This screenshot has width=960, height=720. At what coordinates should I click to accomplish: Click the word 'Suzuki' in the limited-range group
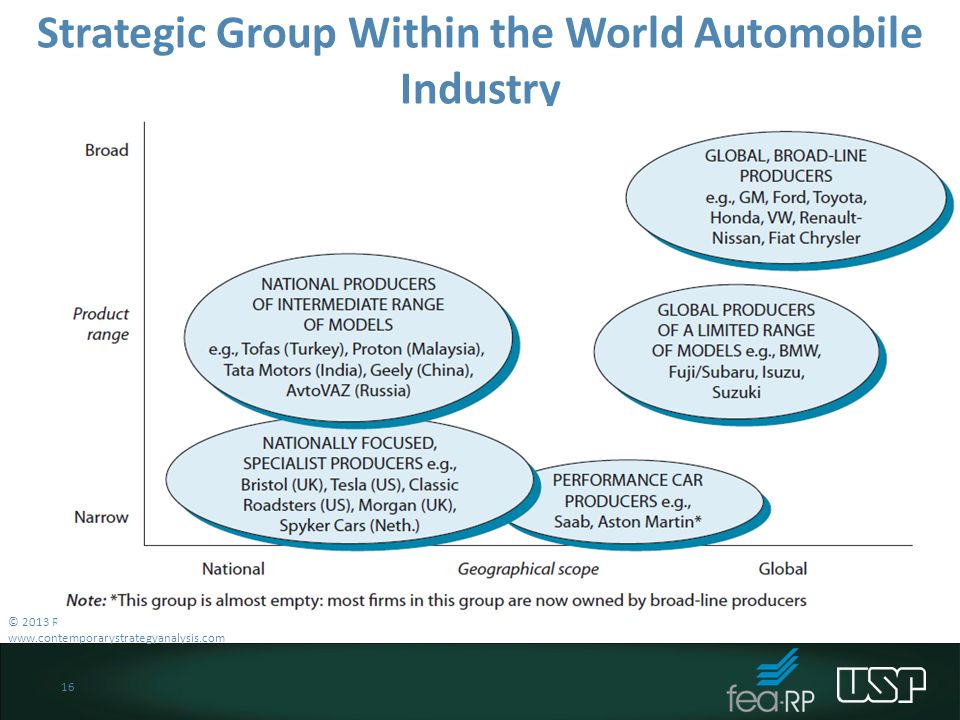click(737, 392)
